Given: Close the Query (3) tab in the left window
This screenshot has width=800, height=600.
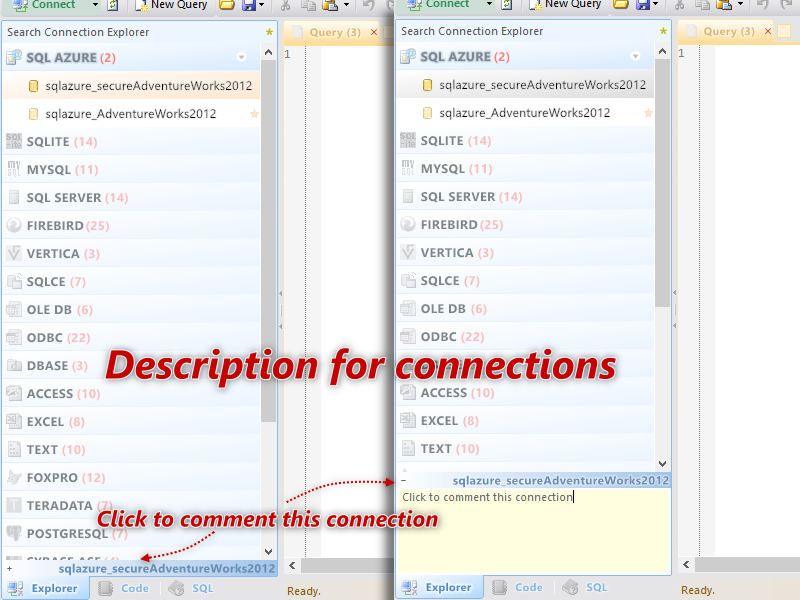Looking at the screenshot, I should point(374,33).
